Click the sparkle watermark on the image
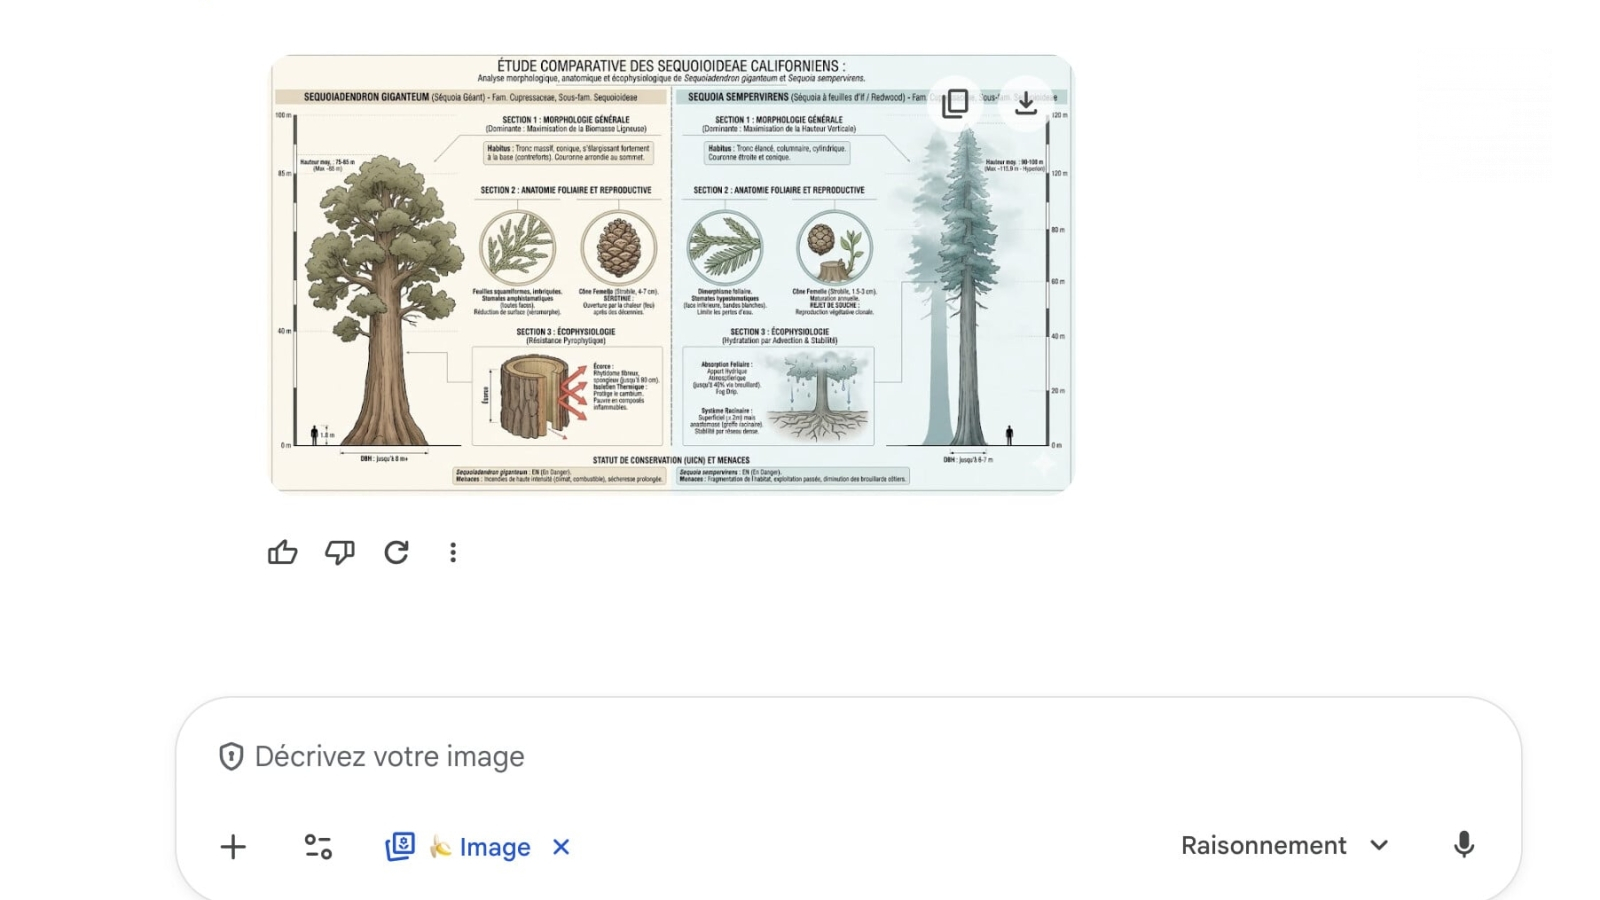Viewport: 1600px width, 900px height. tap(1044, 462)
